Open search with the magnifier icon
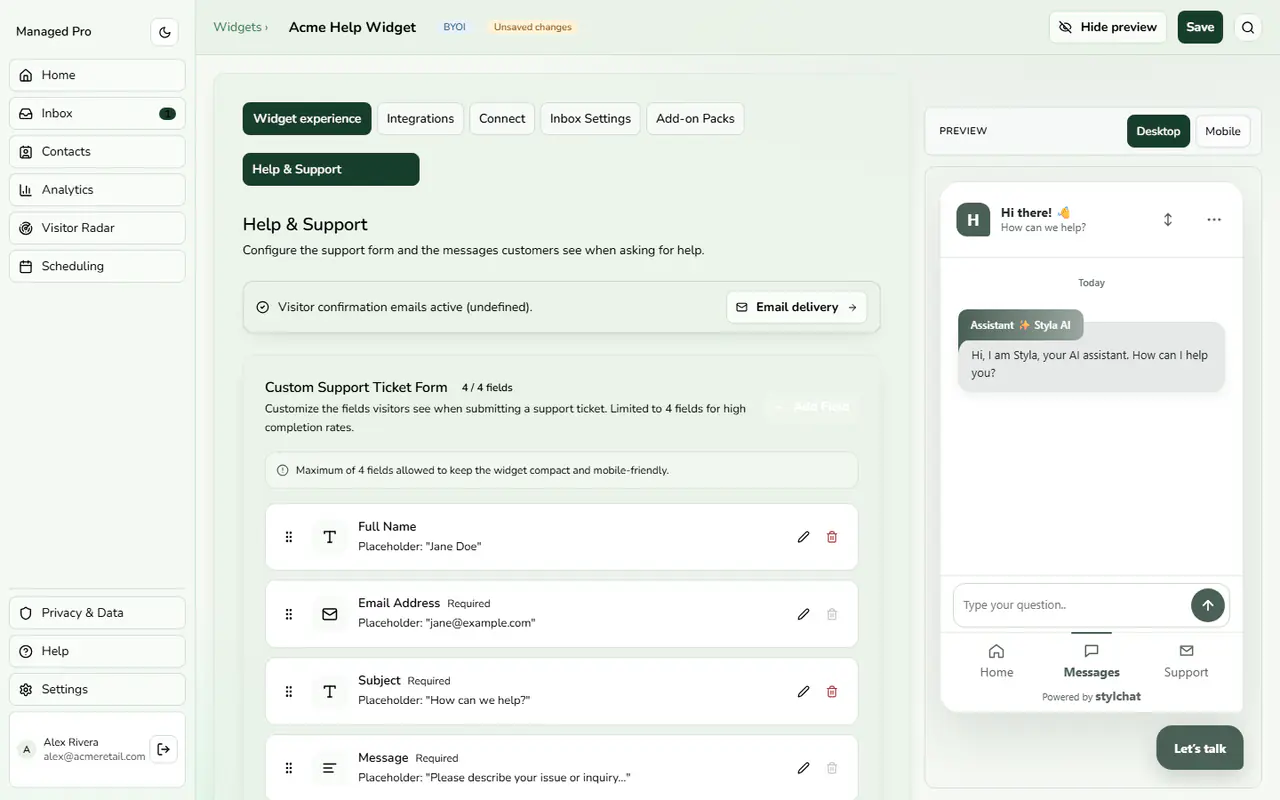Image resolution: width=1280 pixels, height=800 pixels. [x=1248, y=28]
